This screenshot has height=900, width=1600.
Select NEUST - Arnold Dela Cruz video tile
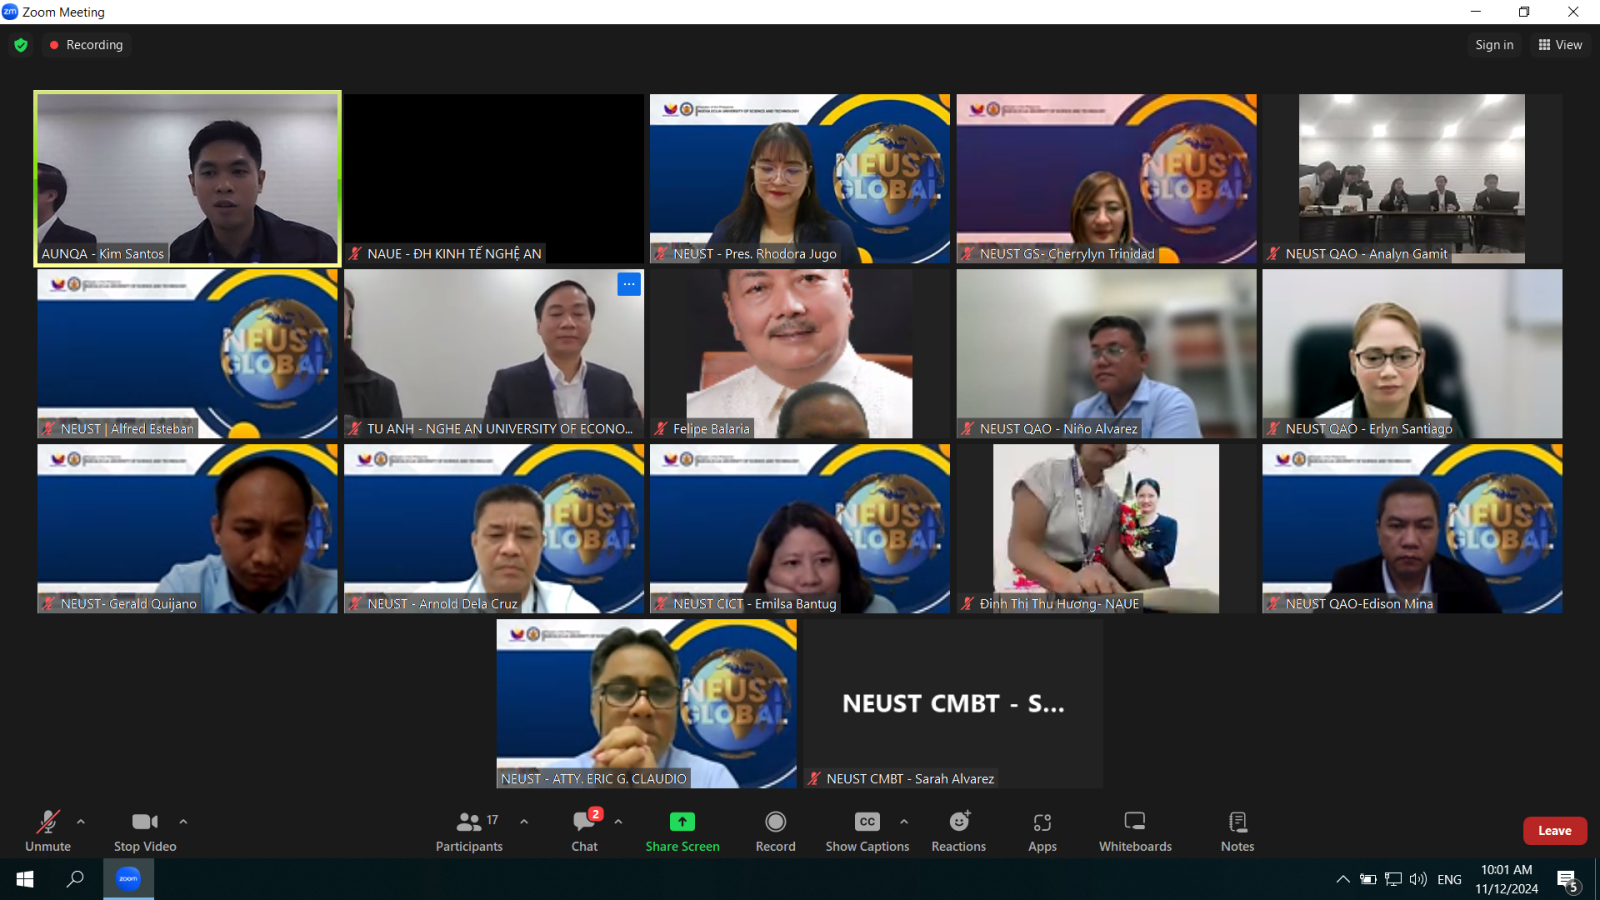(494, 529)
